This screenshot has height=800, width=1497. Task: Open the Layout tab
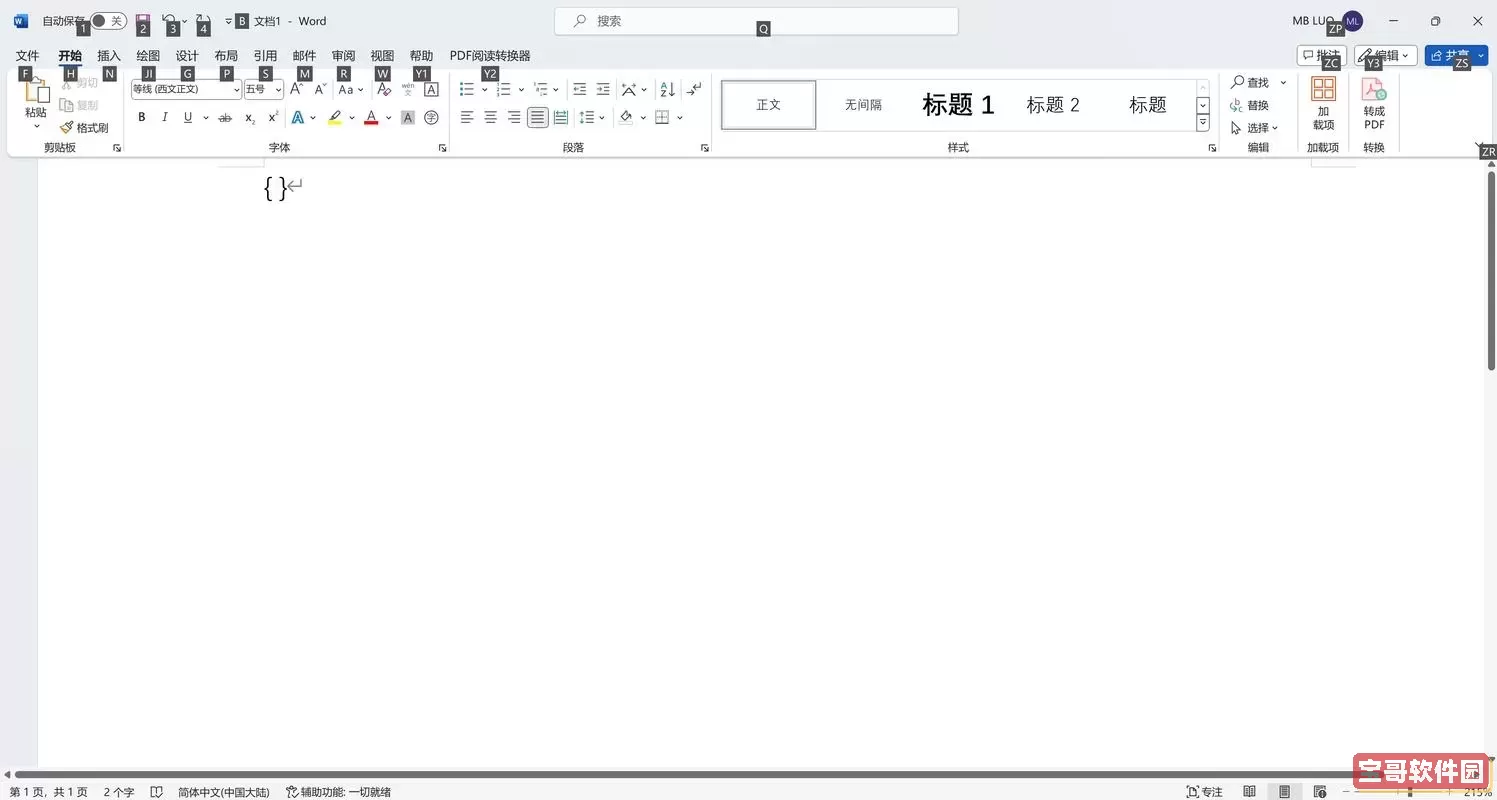[x=226, y=56]
